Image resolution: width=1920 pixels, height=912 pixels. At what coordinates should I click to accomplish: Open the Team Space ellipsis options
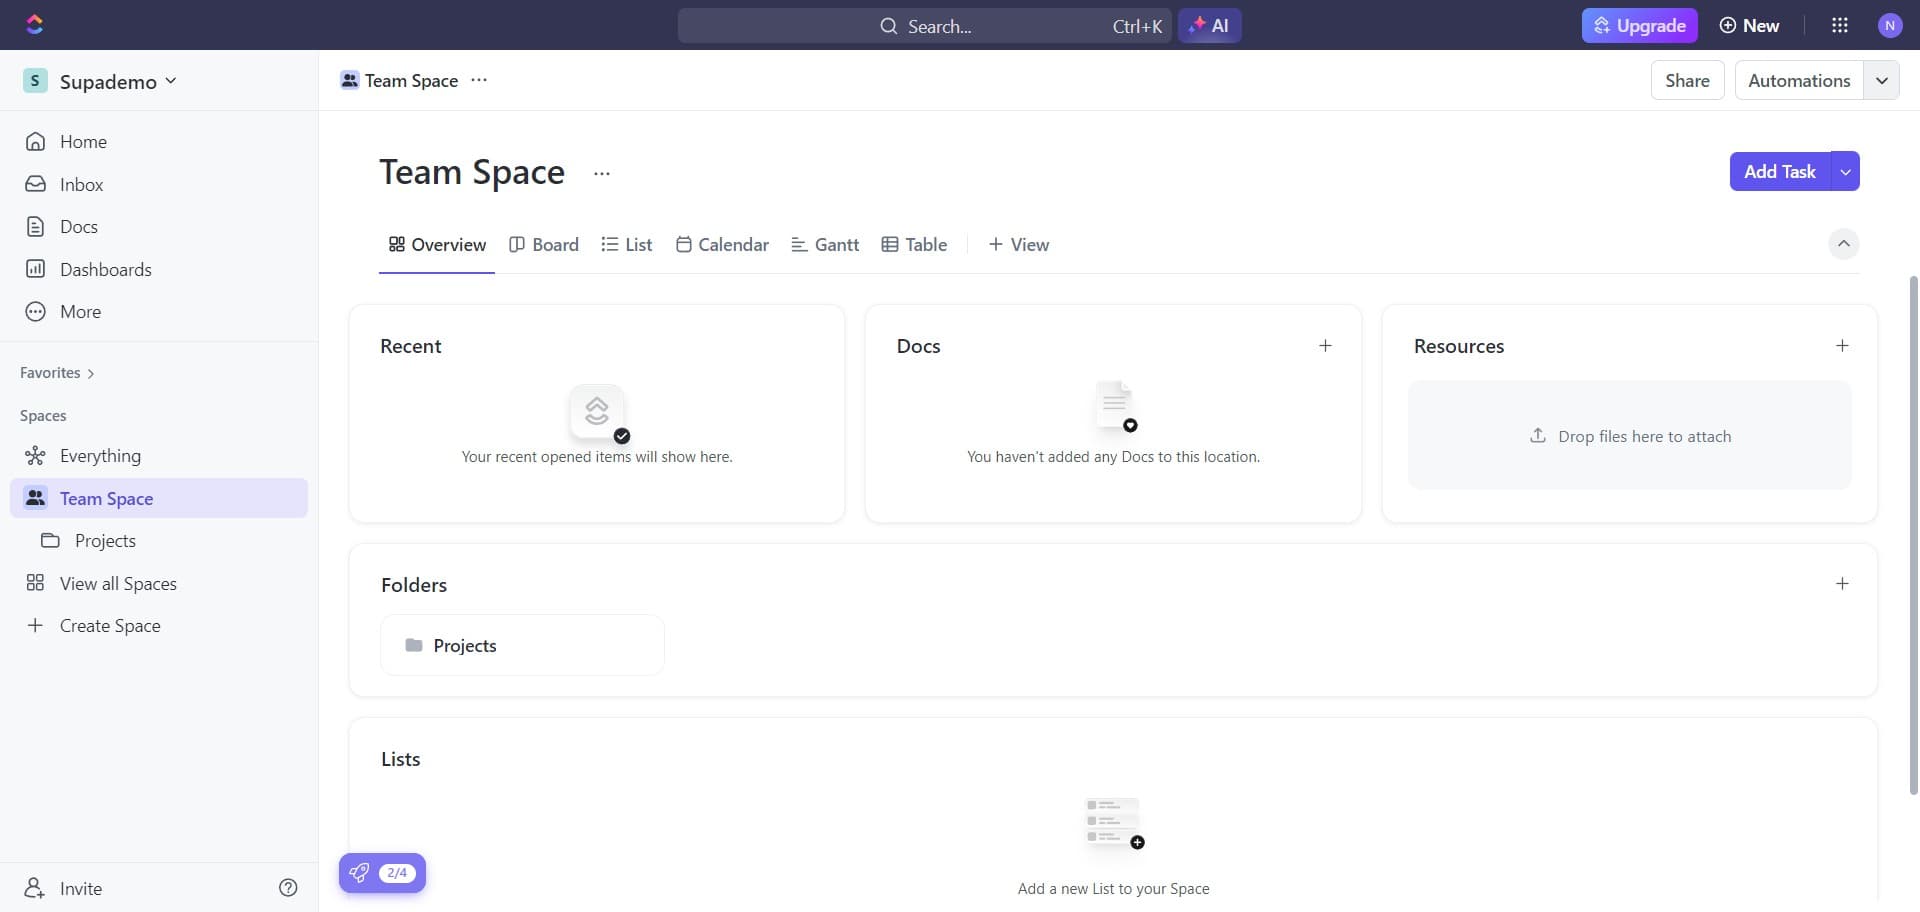point(601,172)
